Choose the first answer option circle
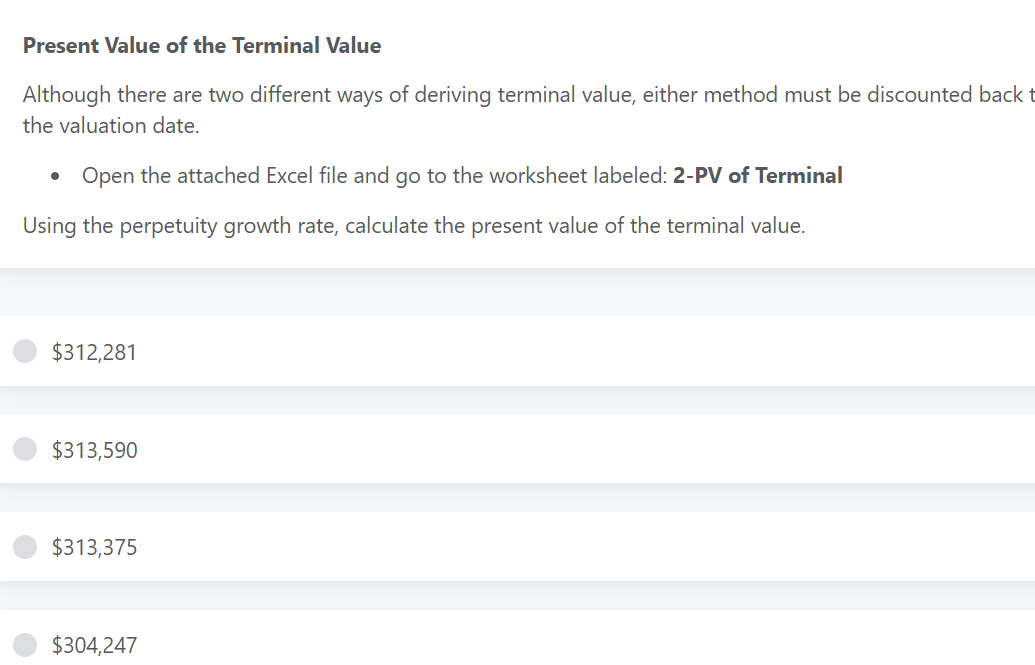 [x=24, y=351]
